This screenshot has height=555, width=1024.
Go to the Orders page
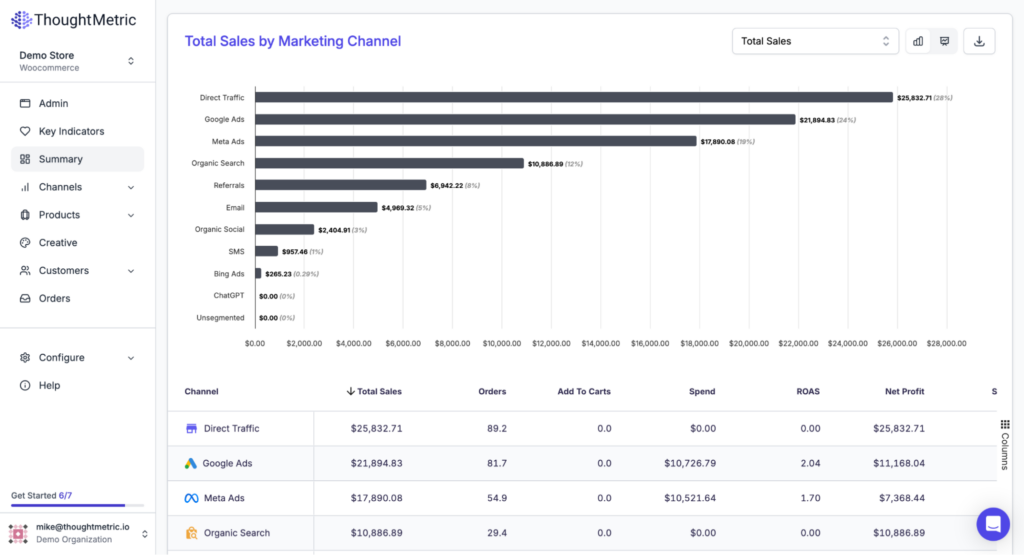click(54, 298)
